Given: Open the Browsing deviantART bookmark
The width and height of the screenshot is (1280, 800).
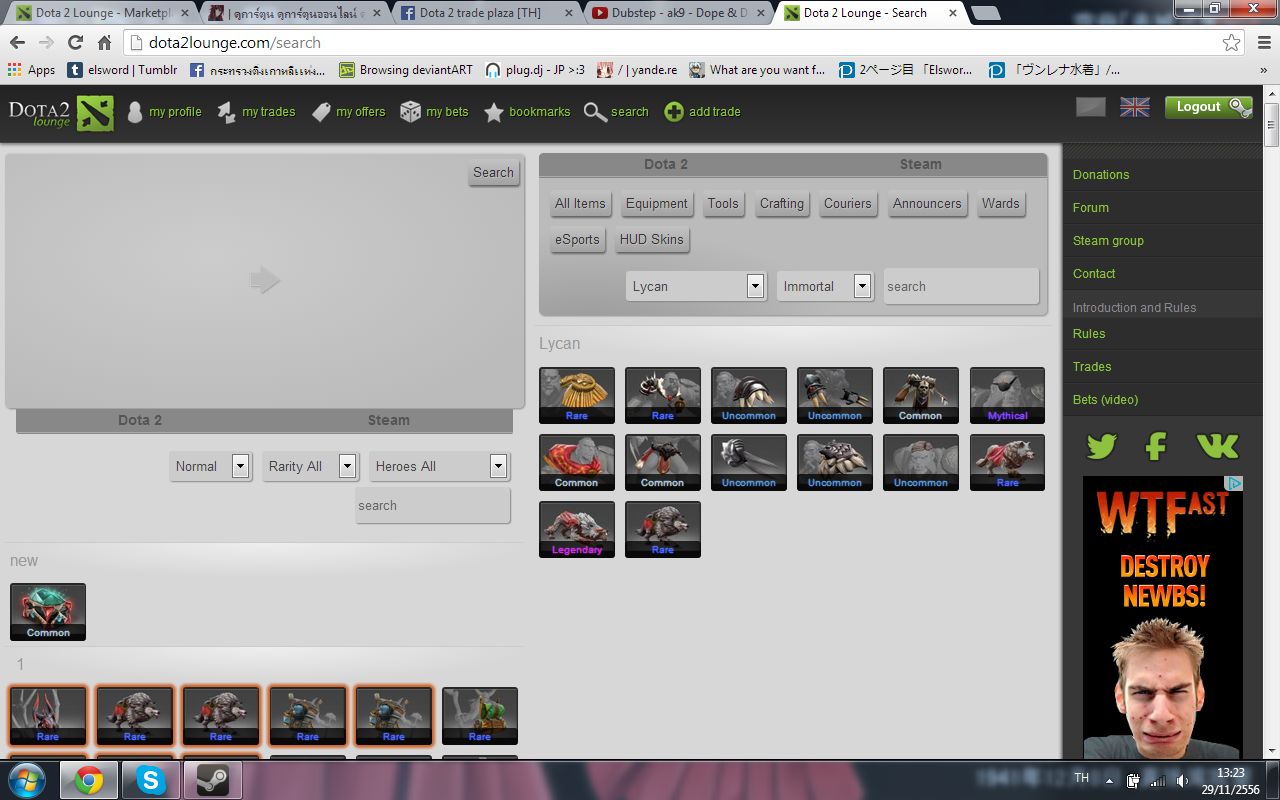Looking at the screenshot, I should 406,70.
